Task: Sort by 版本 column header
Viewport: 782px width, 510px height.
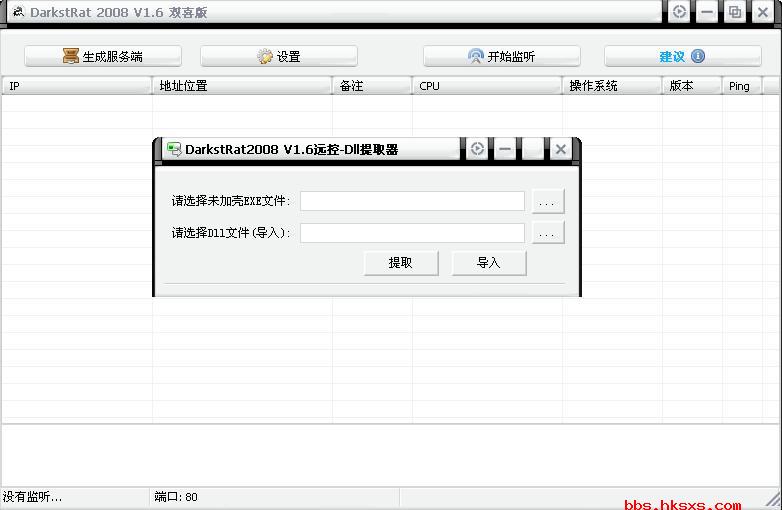Action: click(x=692, y=86)
